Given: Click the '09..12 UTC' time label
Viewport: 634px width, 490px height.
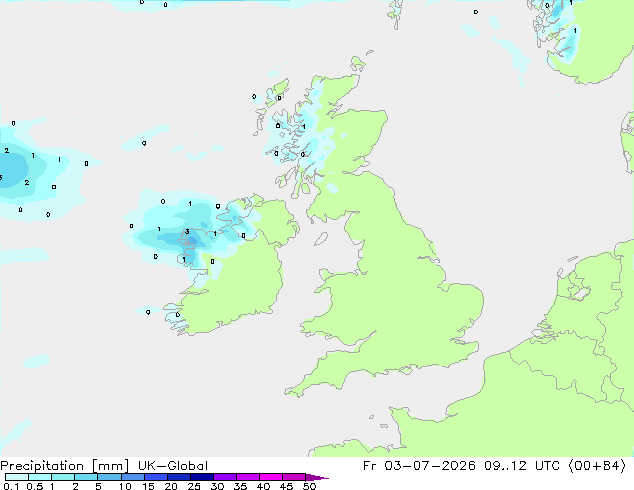Looking at the screenshot, I should tap(522, 466).
